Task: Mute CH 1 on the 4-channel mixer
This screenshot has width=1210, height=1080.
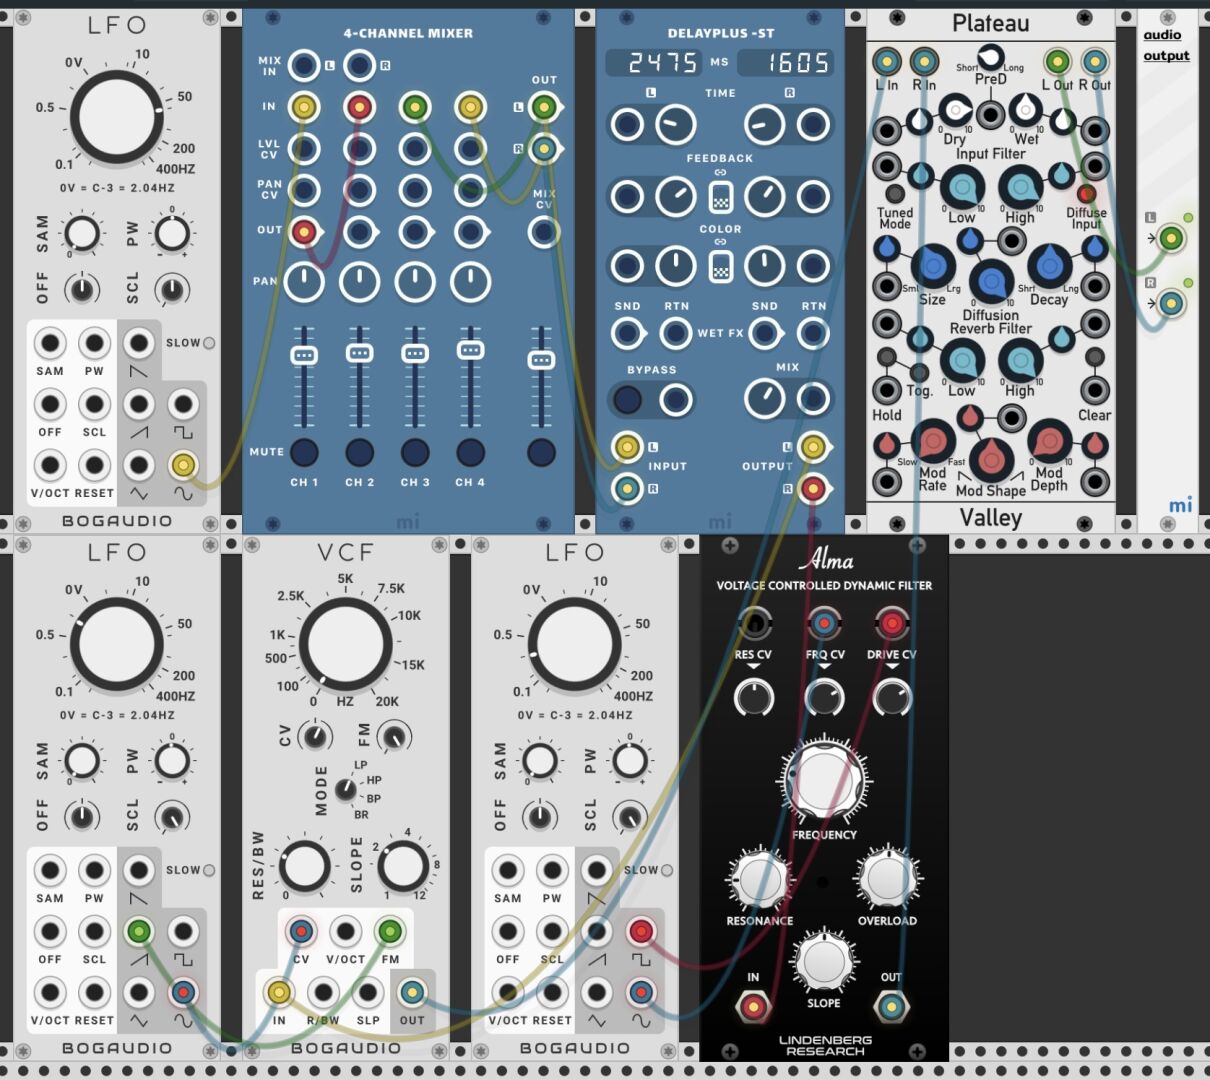Action: [x=304, y=452]
